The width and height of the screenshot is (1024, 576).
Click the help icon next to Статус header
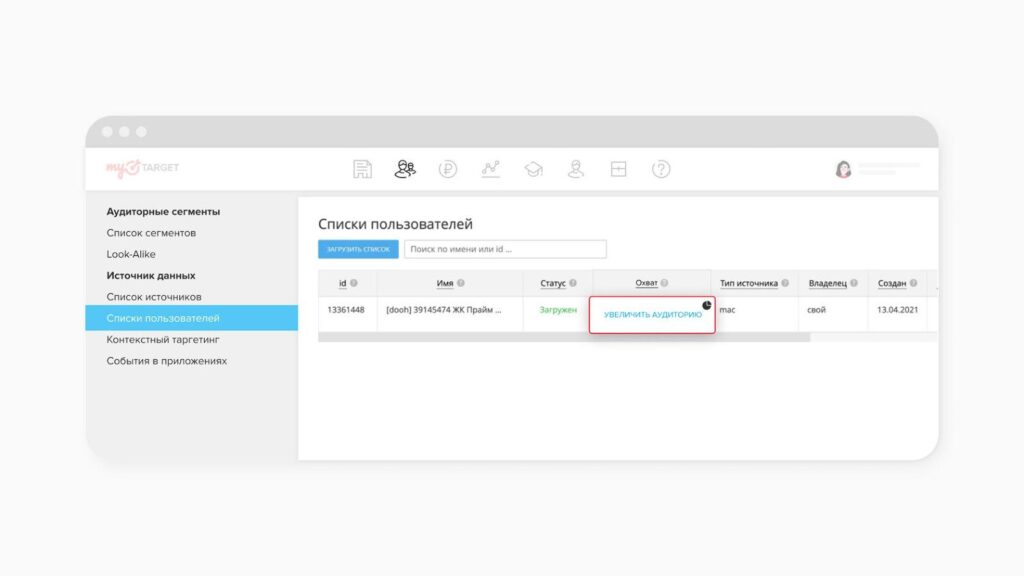click(x=573, y=283)
